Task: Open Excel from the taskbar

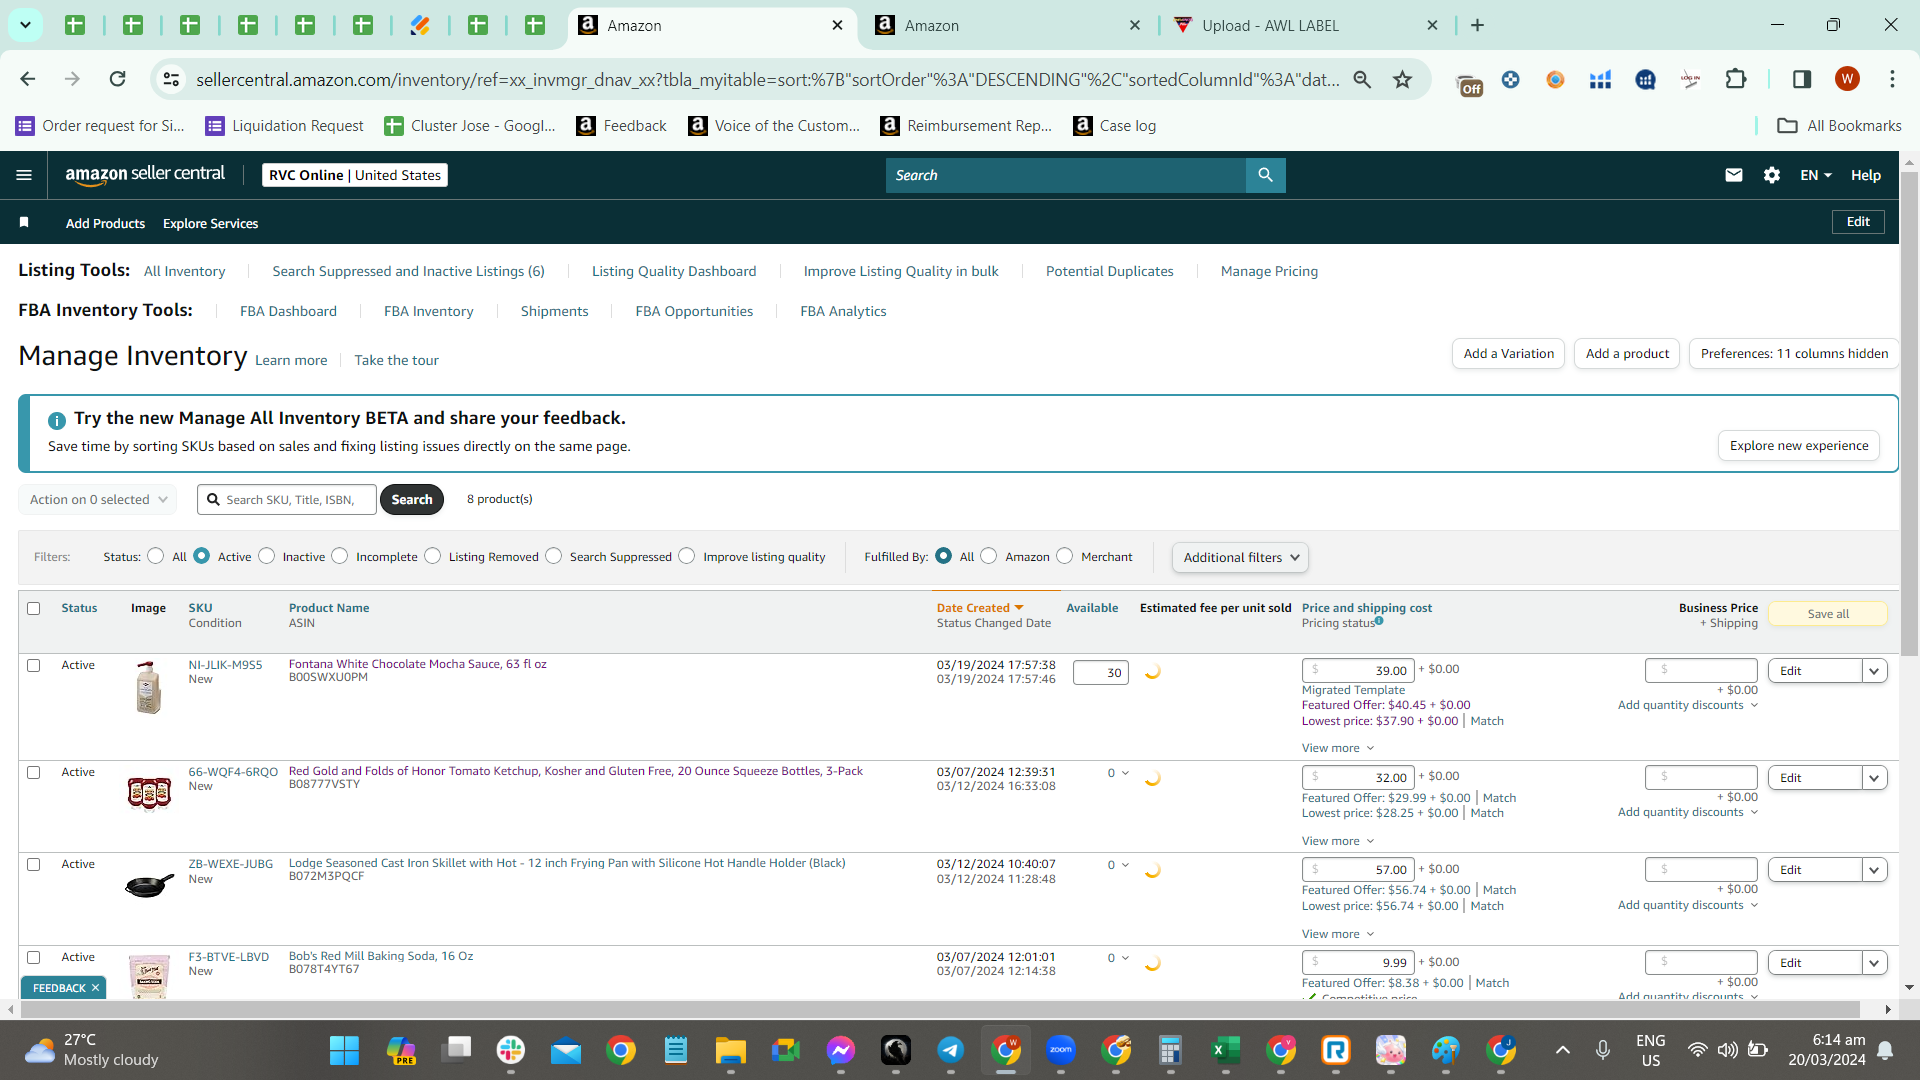Action: click(x=1224, y=1050)
